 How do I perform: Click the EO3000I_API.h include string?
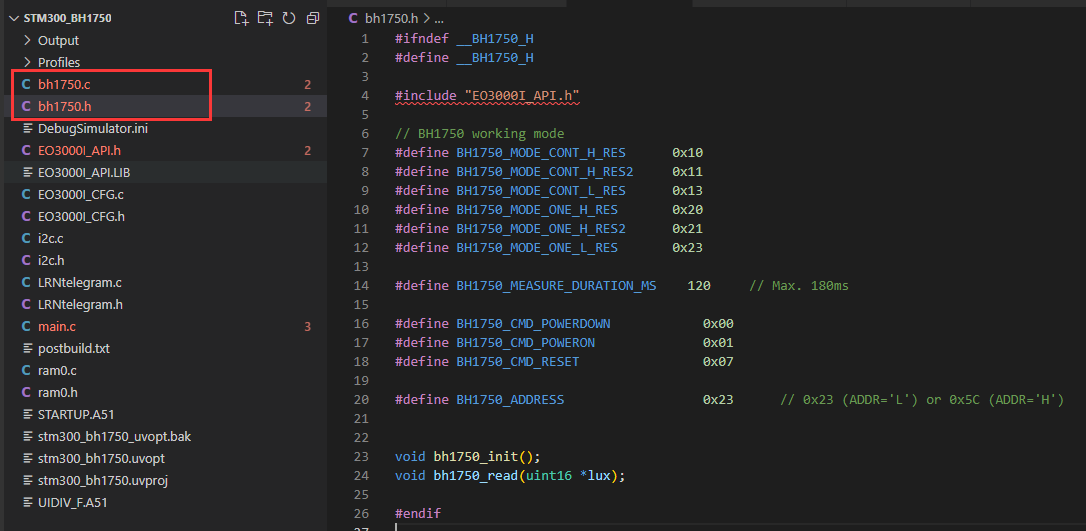521,96
